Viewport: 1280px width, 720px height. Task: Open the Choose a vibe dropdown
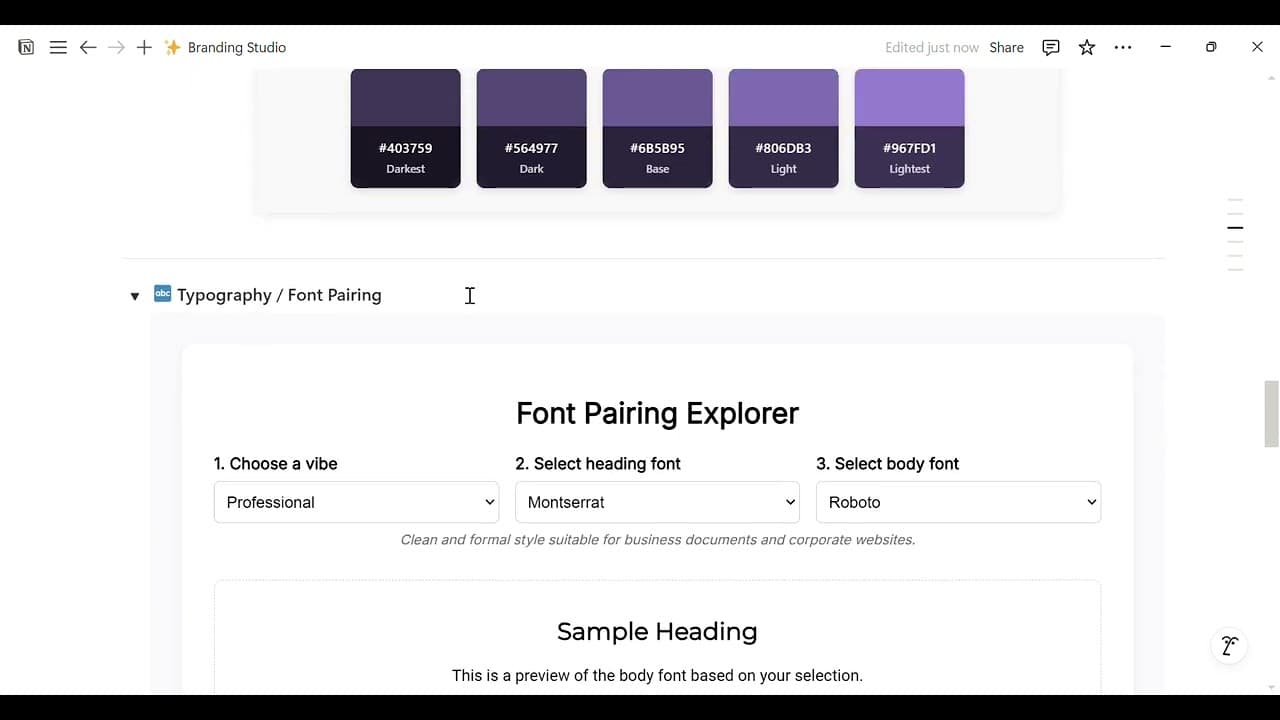(x=356, y=502)
